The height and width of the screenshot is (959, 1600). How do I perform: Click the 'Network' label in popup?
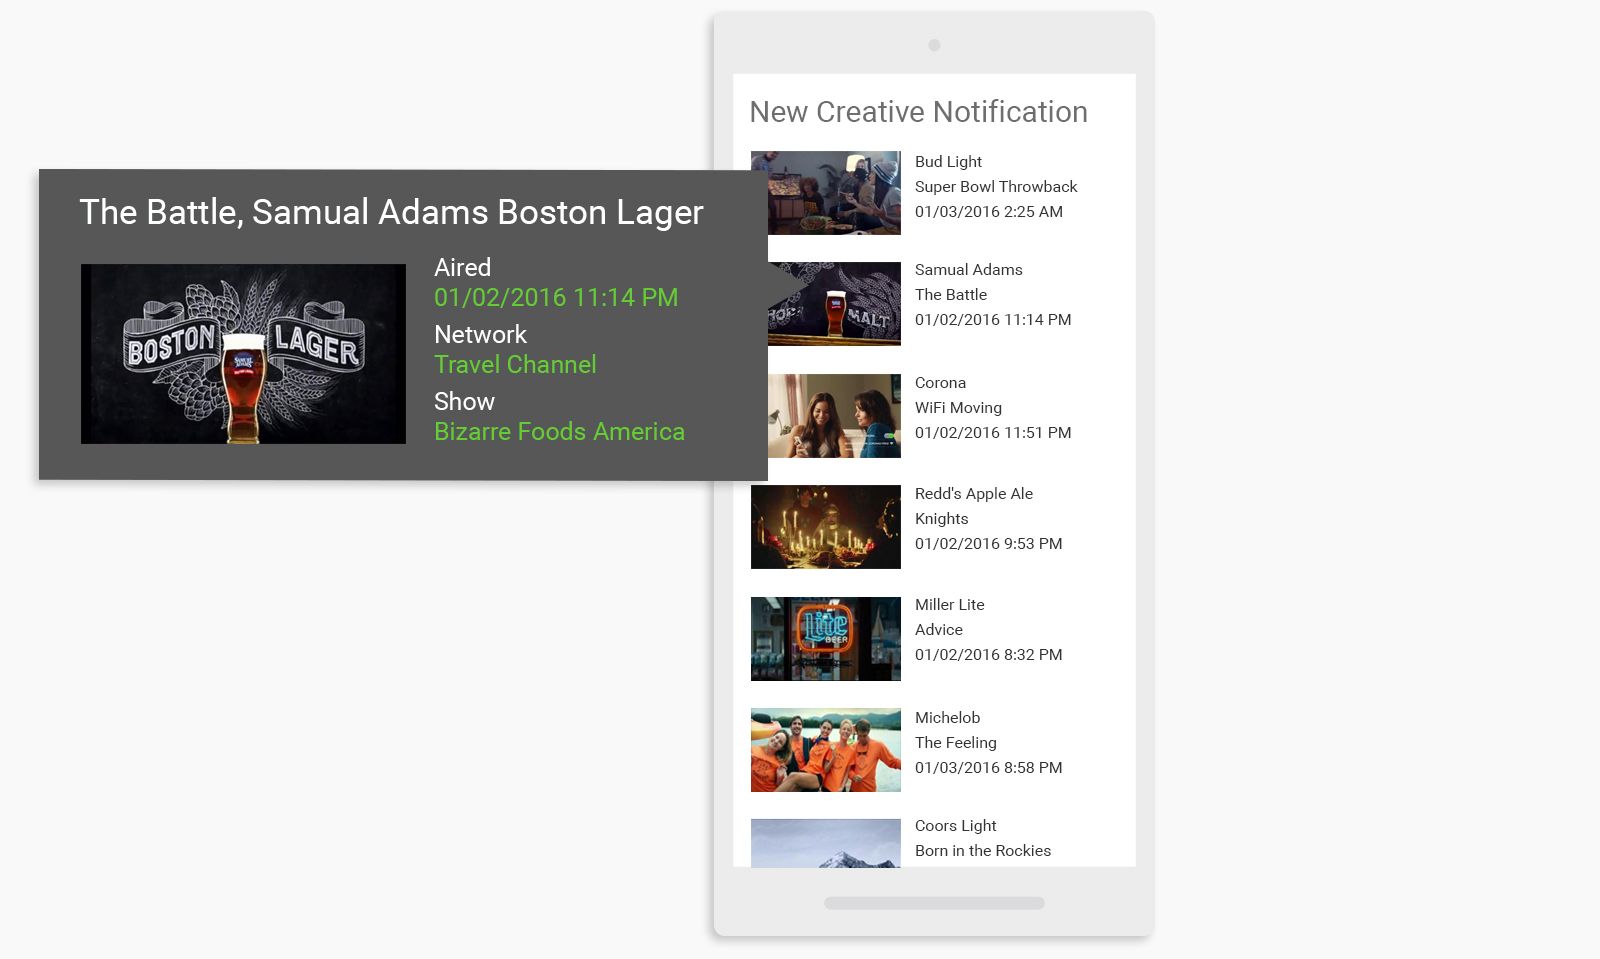pos(480,334)
